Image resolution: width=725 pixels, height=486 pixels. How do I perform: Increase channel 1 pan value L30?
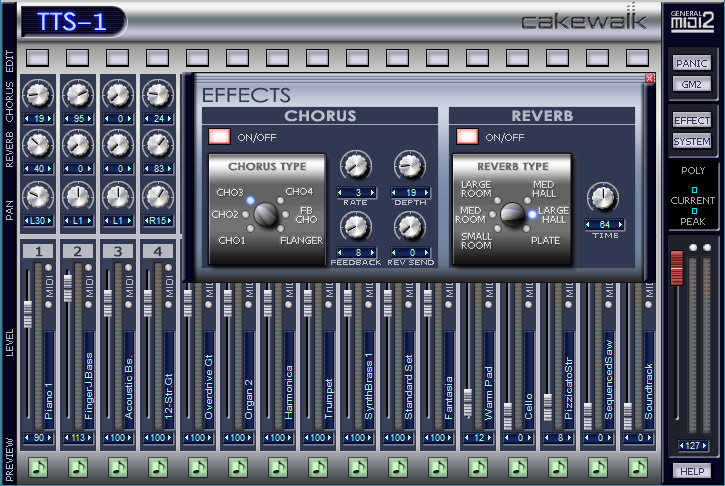49,221
